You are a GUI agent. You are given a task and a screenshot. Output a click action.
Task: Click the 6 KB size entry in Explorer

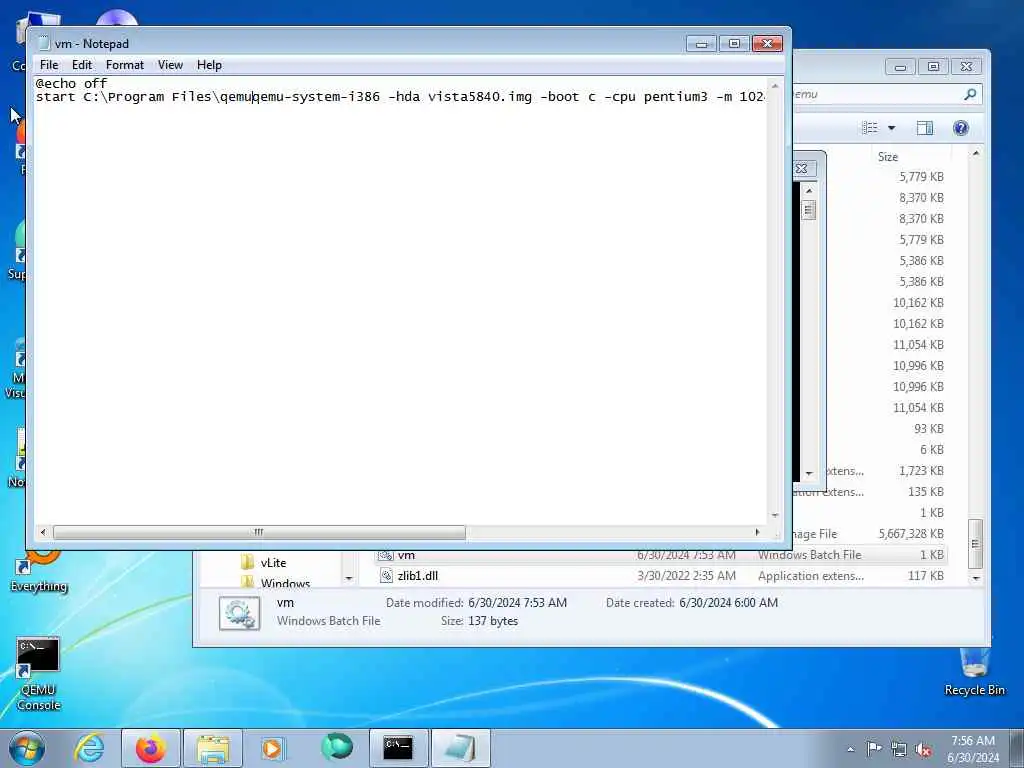pyautogui.click(x=932, y=450)
